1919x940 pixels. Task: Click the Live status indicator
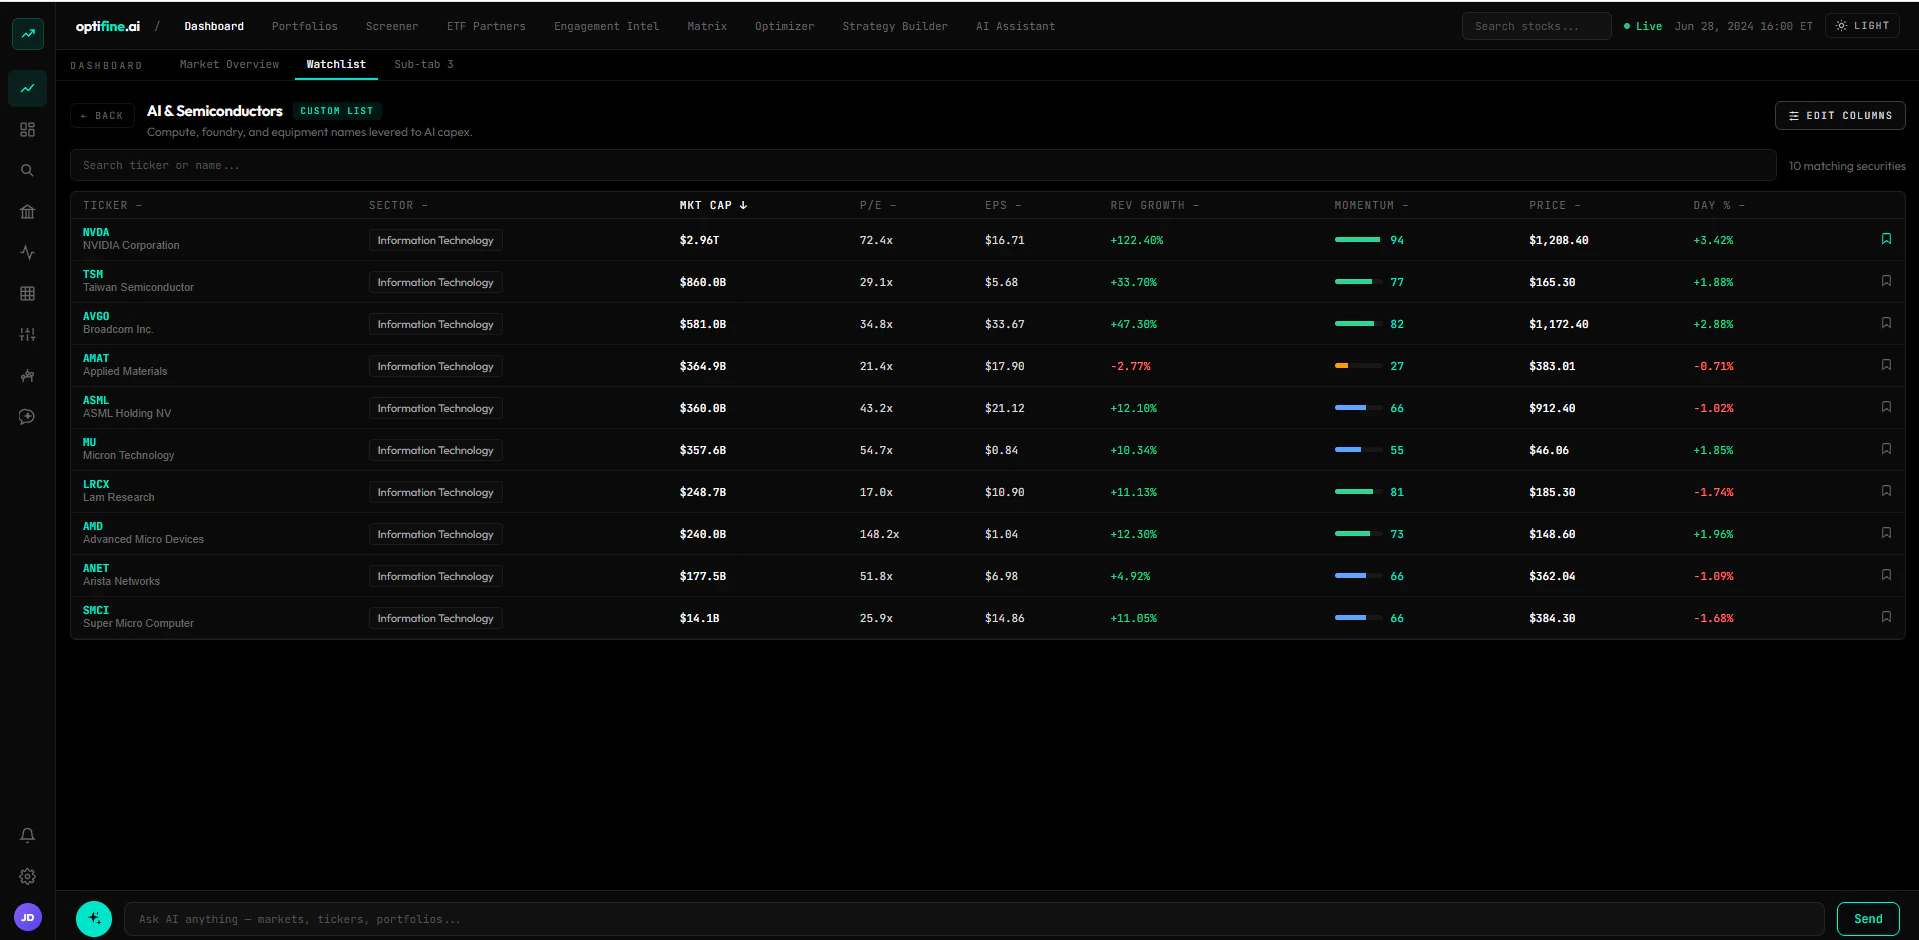pyautogui.click(x=1643, y=26)
